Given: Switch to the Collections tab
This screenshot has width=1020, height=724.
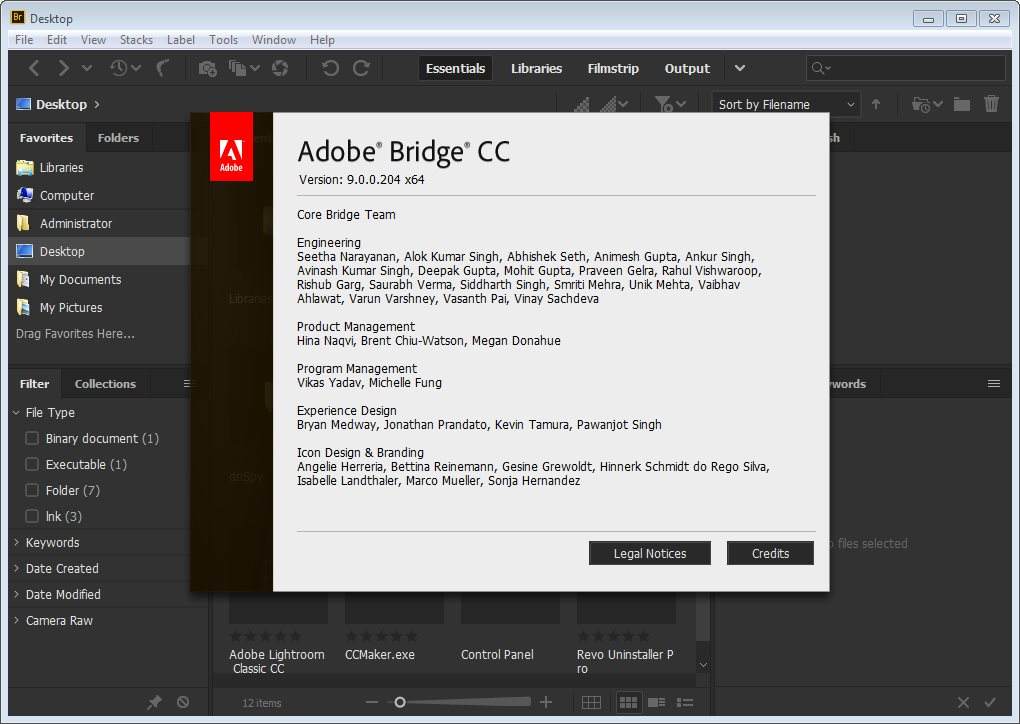Looking at the screenshot, I should click(105, 384).
